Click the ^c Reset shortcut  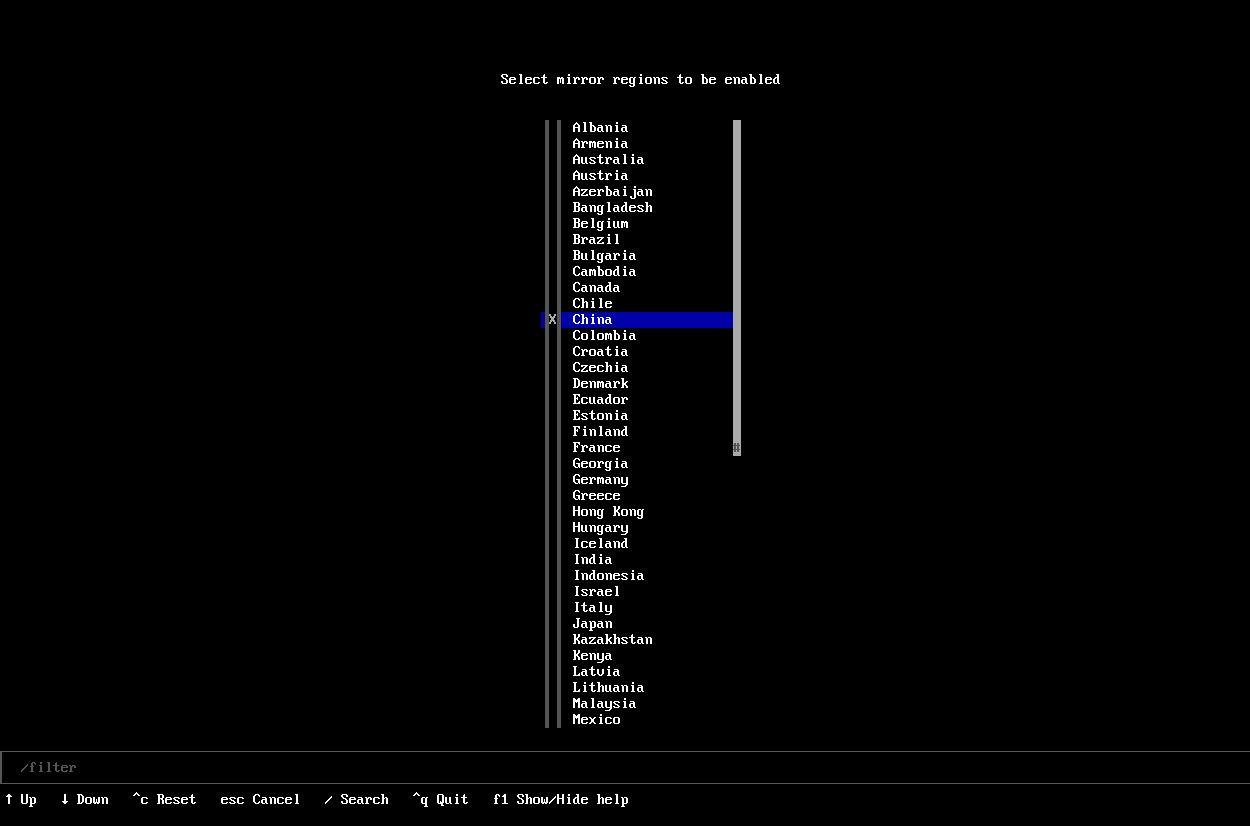point(164,800)
